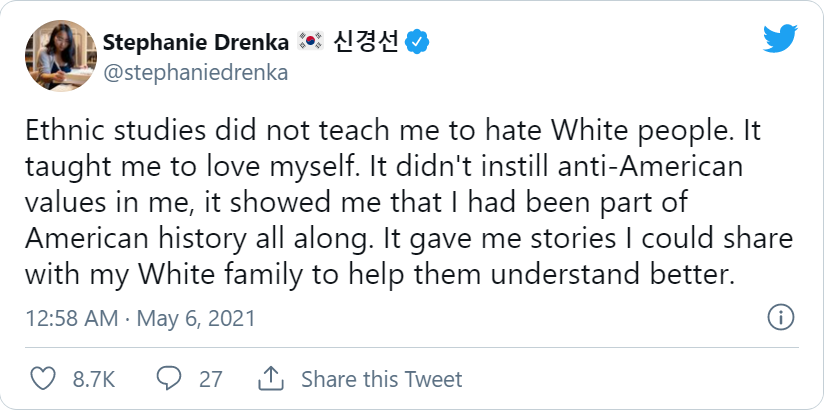The image size is (829, 411).
Task: Click the tweet line starting 'Ethnic studies'
Action: (393, 131)
